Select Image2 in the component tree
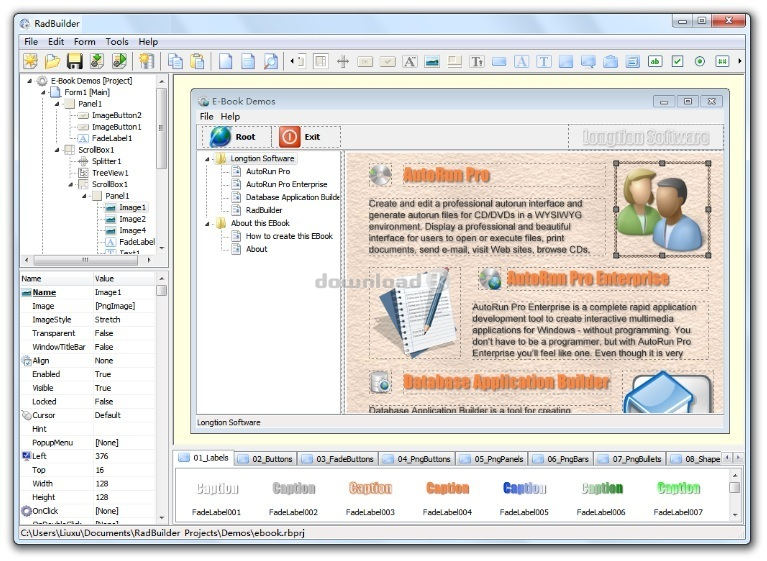The width and height of the screenshot is (767, 561). click(132, 219)
